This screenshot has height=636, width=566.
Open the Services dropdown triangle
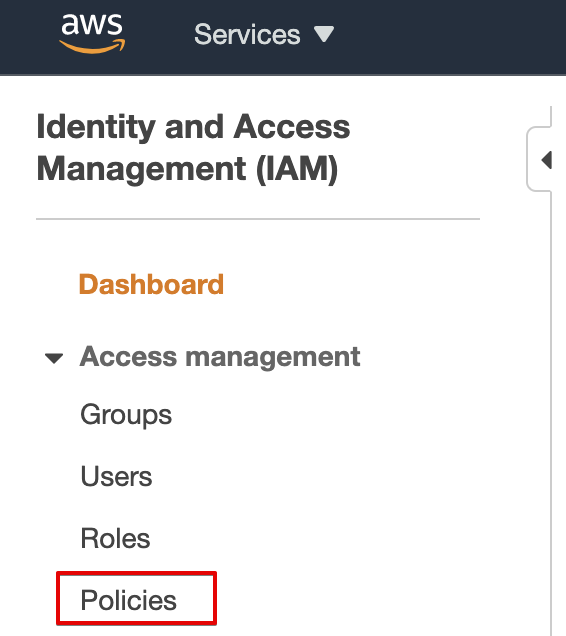coord(324,34)
